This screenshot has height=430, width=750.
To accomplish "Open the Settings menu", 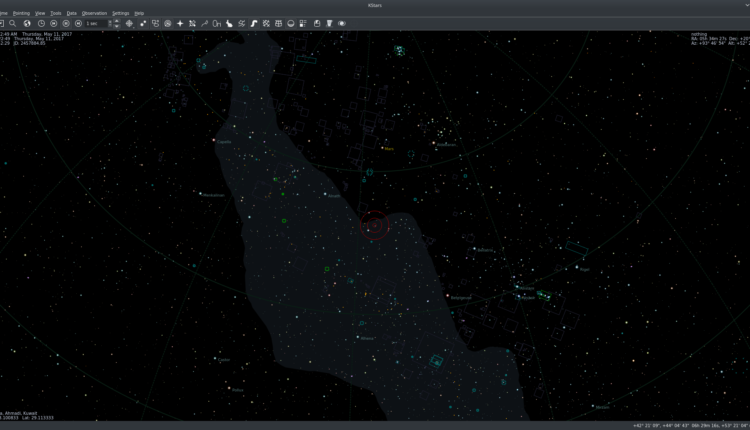I will (x=120, y=13).
